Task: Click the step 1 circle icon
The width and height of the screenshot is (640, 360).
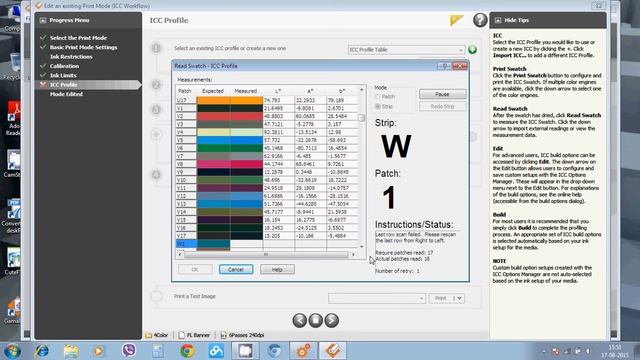Action: [x=156, y=48]
